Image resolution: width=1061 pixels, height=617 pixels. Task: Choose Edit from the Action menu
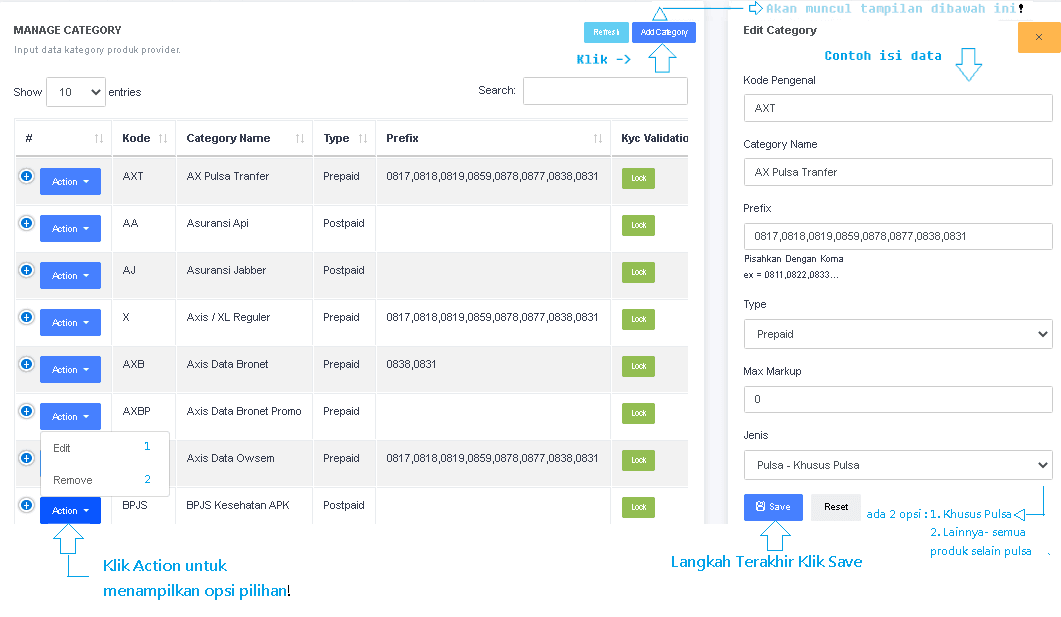(x=62, y=448)
